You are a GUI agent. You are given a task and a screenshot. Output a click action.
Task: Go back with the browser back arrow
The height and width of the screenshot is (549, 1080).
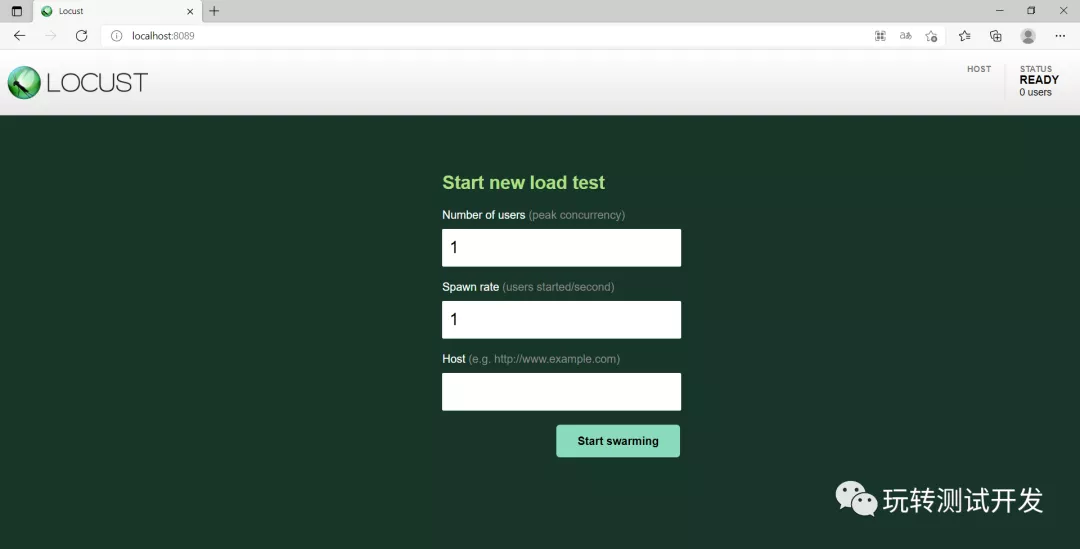click(x=19, y=36)
